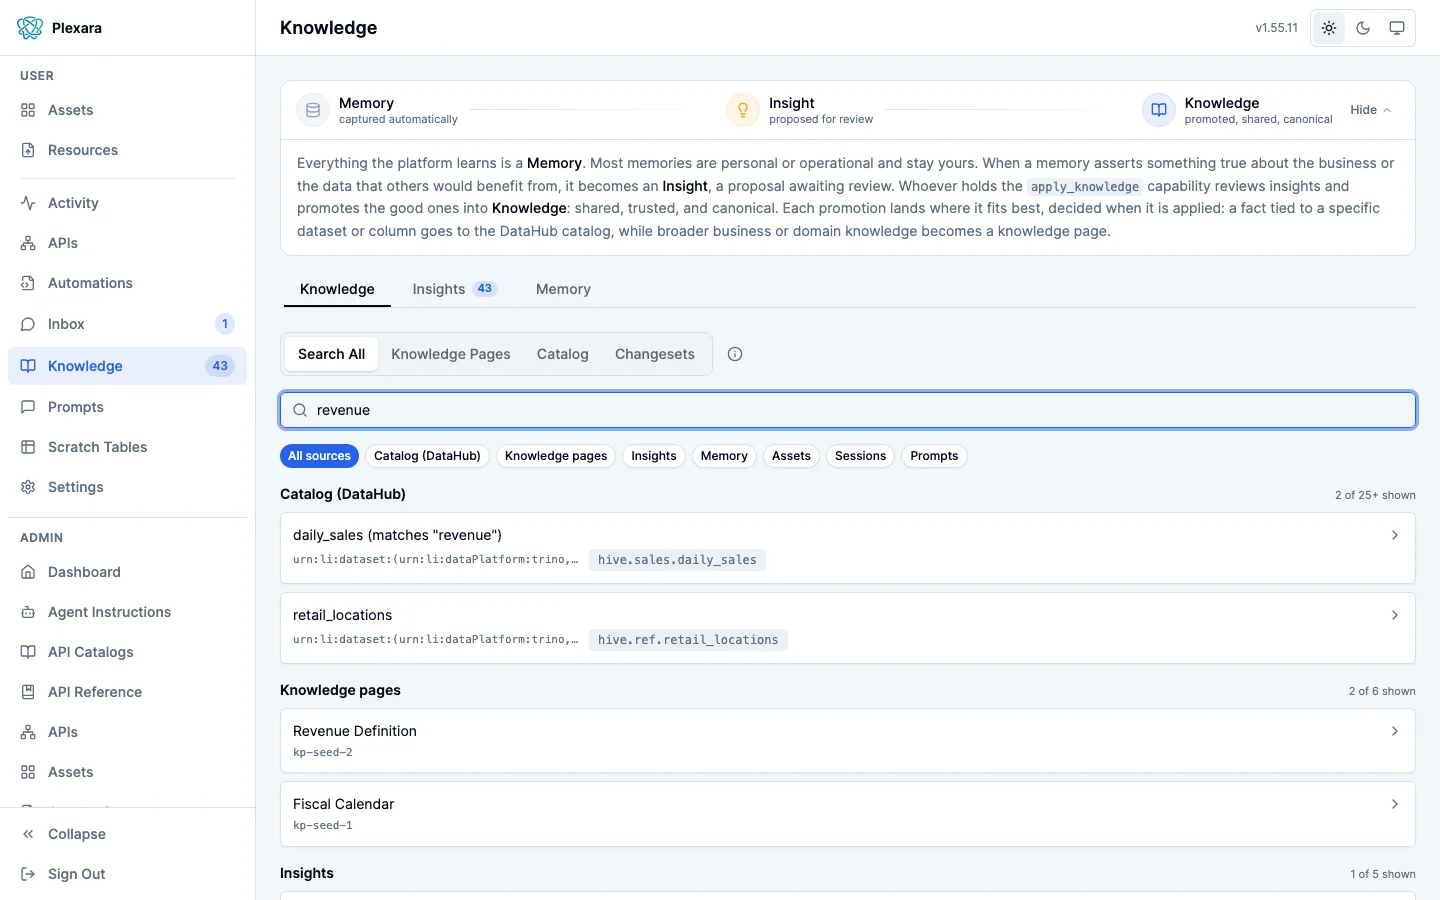Click the version label v1.55.11
The image size is (1440, 900).
pos(1277,28)
